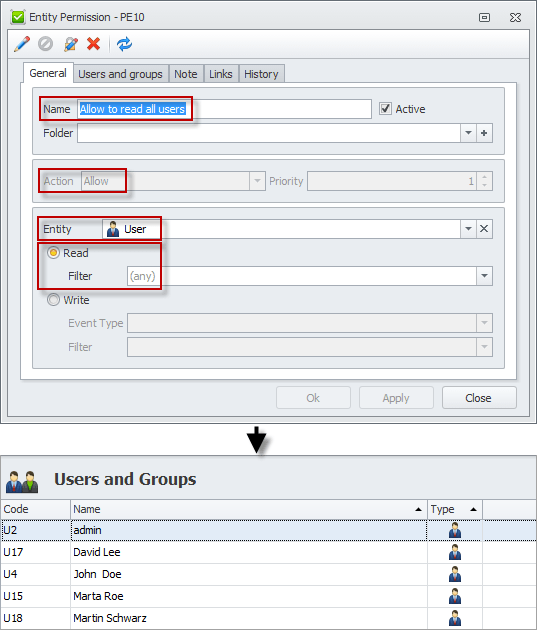Screen dimensions: 537x630
Task: Click the red X delete icon
Action: point(94,43)
